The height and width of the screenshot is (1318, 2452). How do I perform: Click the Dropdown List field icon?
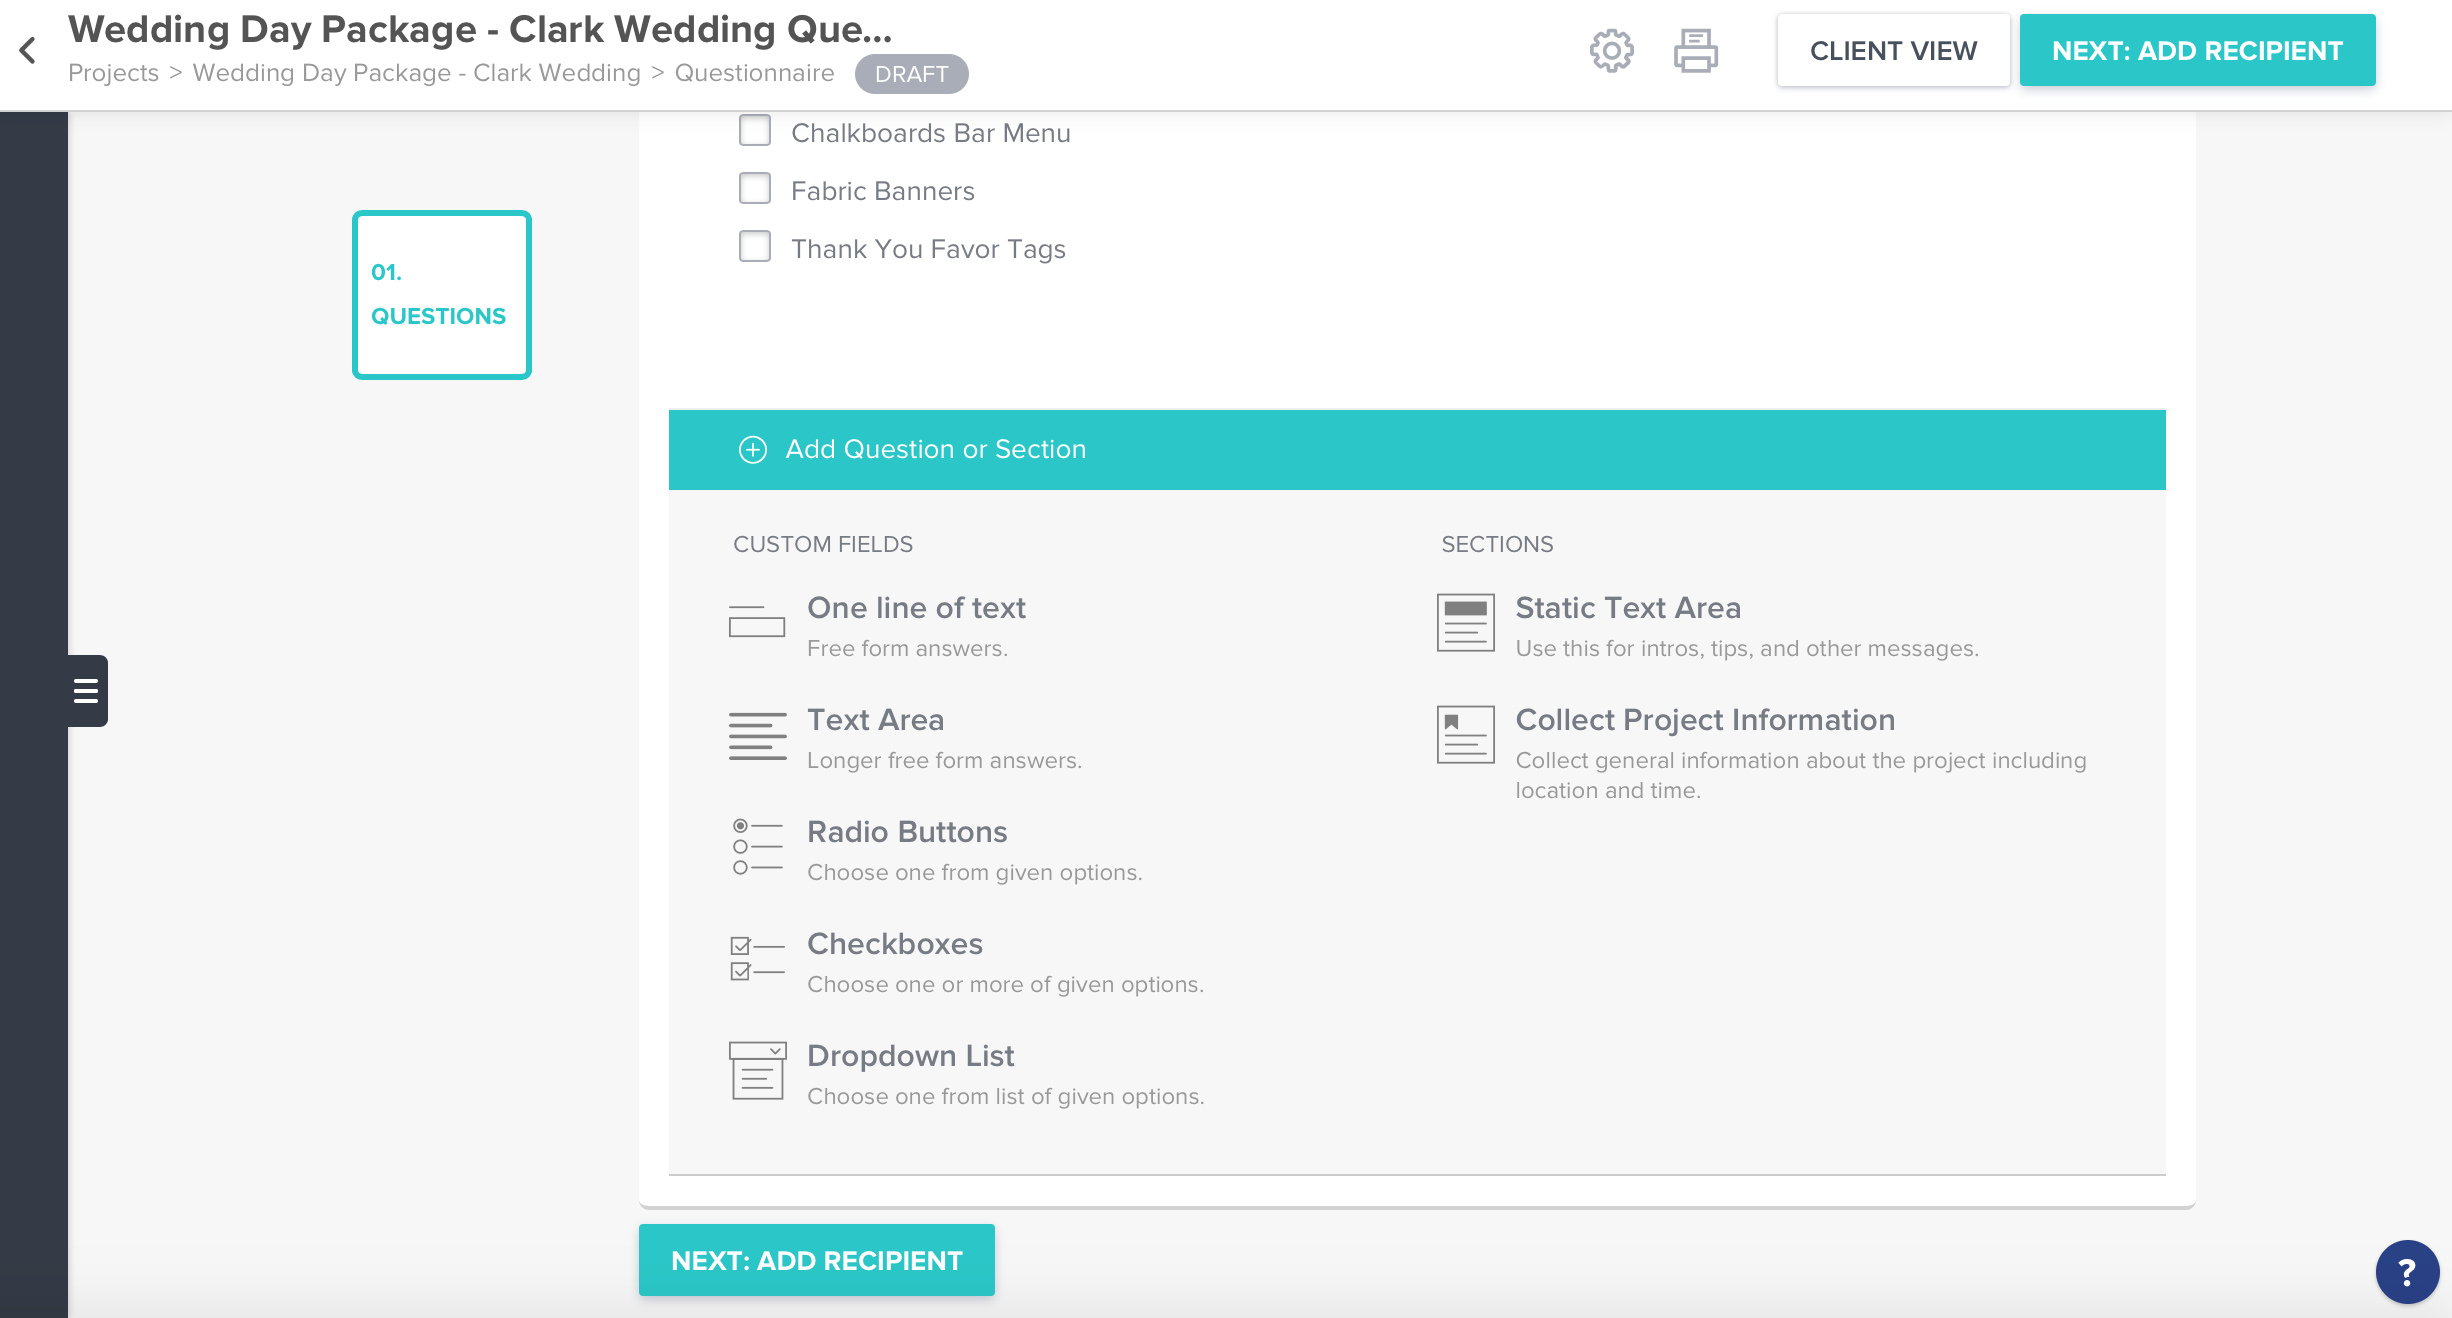(757, 1070)
